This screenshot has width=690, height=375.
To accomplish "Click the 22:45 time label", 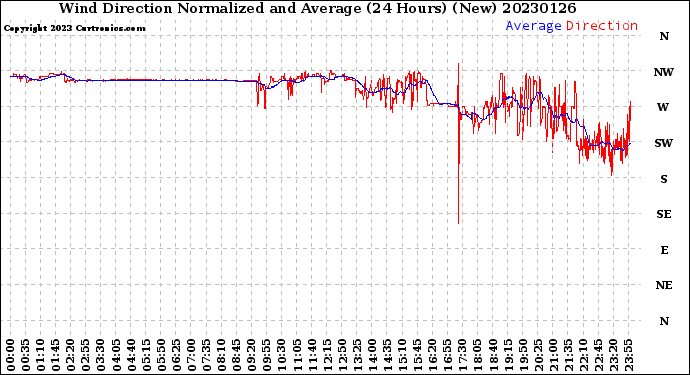I will [598, 355].
